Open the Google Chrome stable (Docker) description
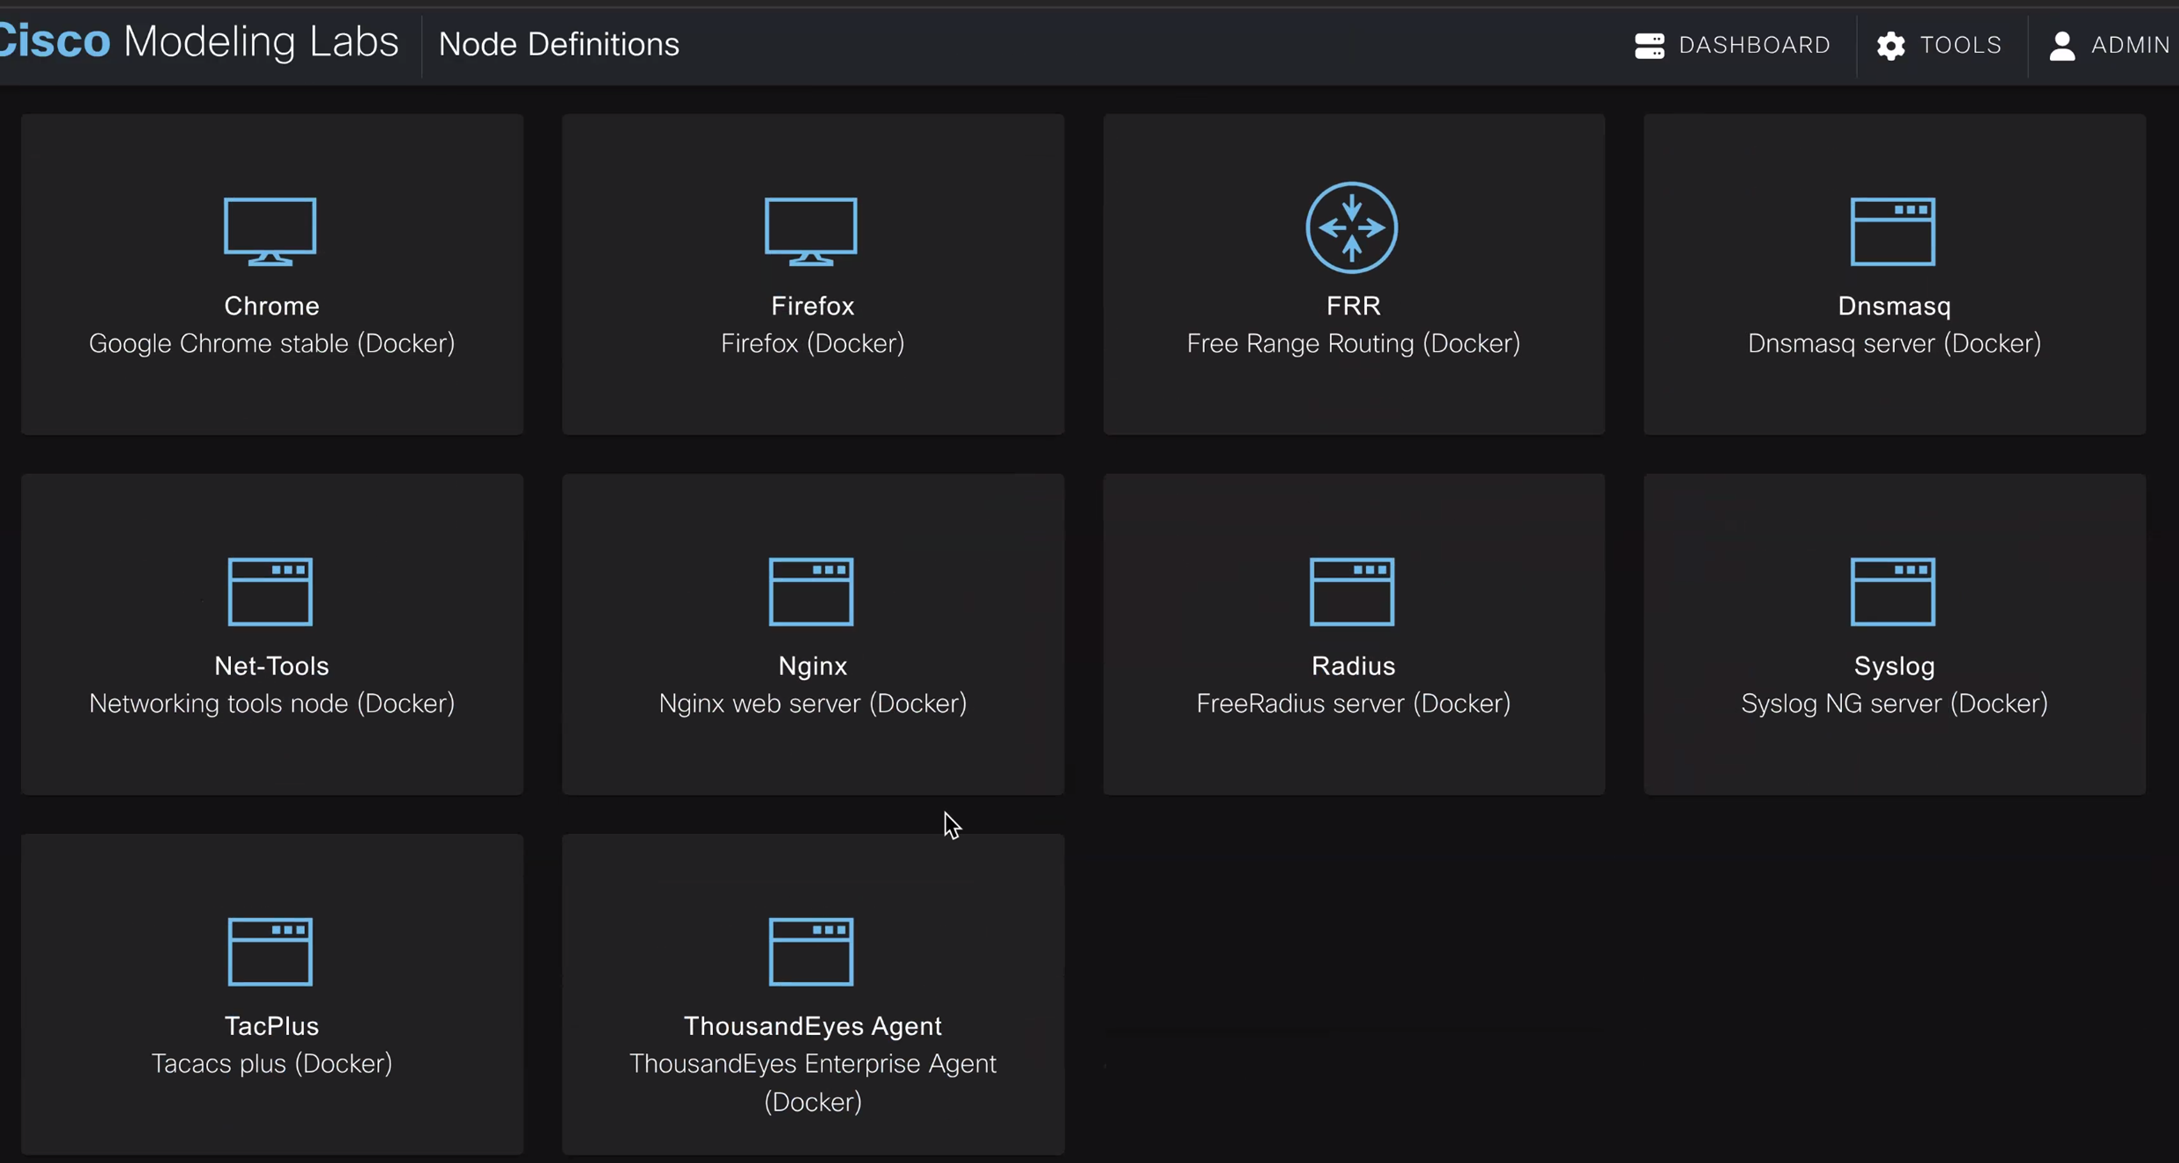The height and width of the screenshot is (1163, 2179). [x=272, y=344]
